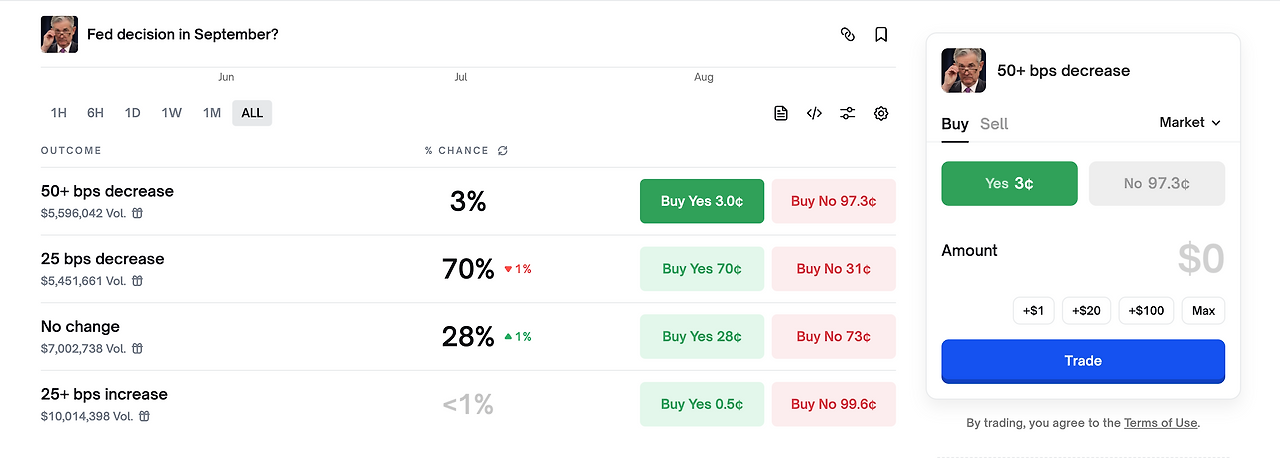Click gift icon beside 50+ bps decrease volume
This screenshot has width=1280, height=458.
pos(138,213)
